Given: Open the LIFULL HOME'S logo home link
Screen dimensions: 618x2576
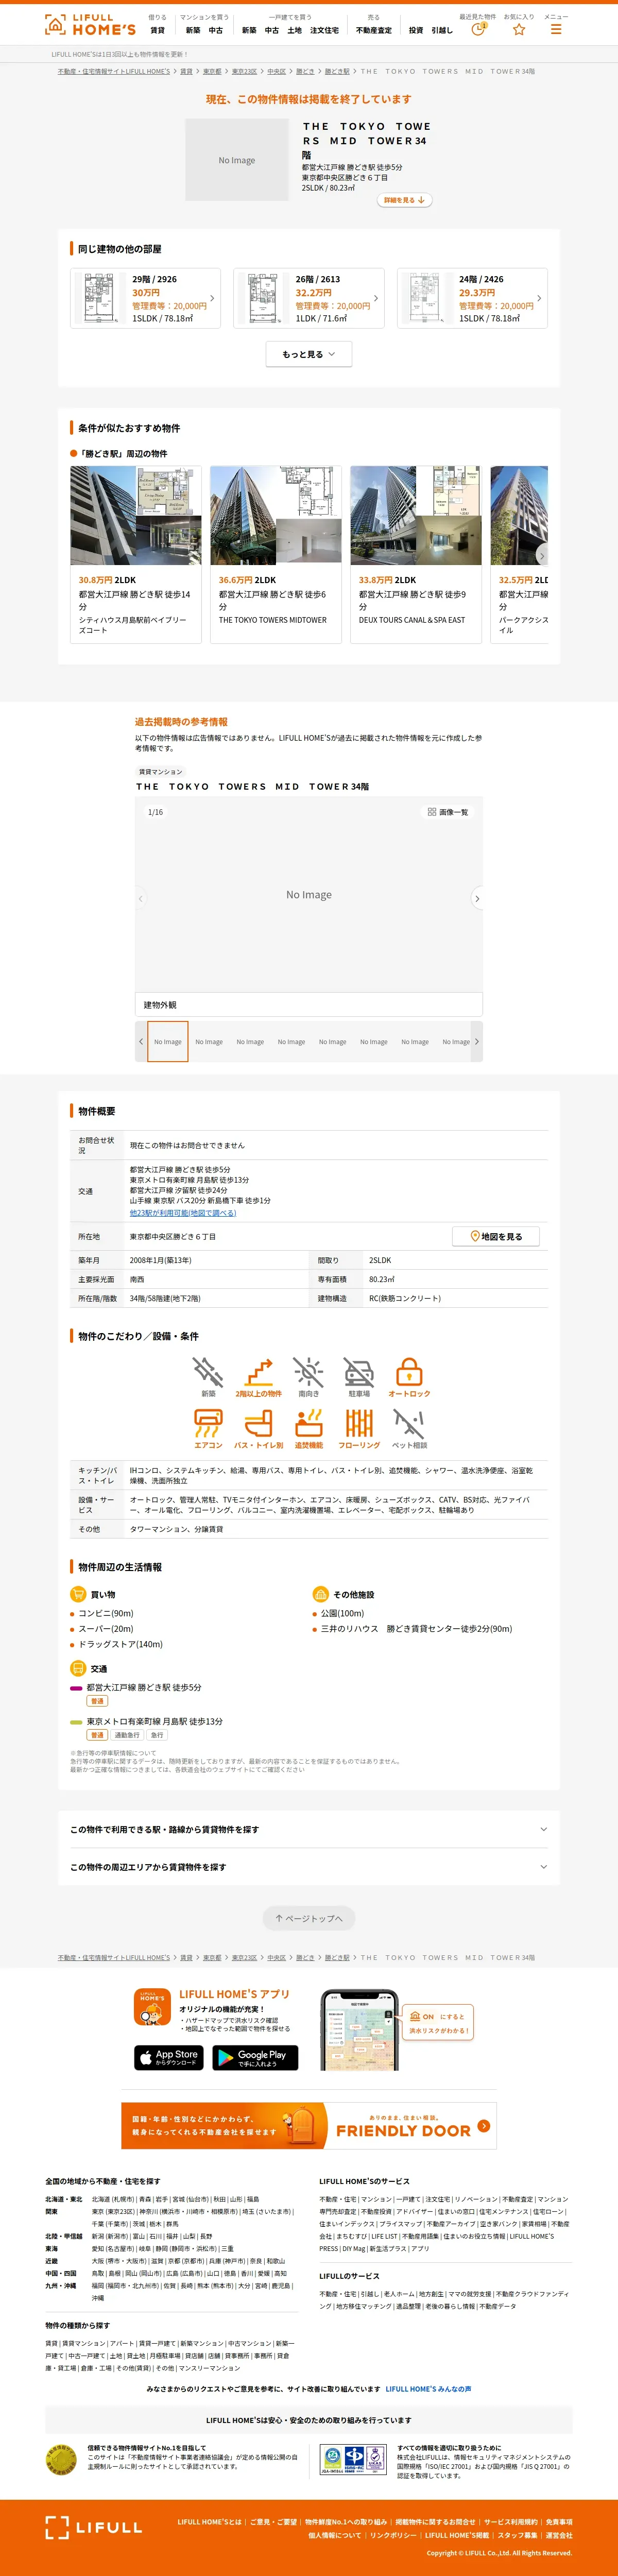Looking at the screenshot, I should click(x=90, y=25).
